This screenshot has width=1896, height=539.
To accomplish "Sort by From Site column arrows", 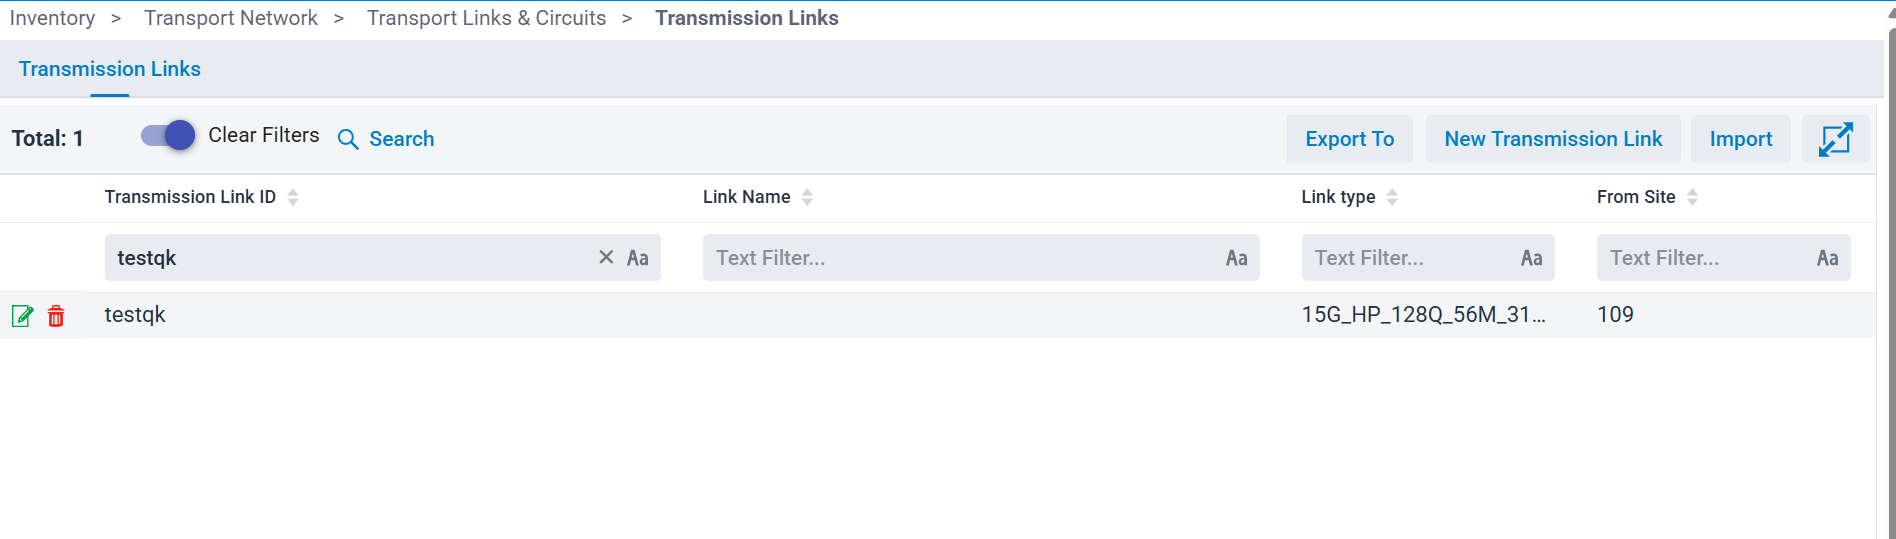I will (x=1692, y=197).
